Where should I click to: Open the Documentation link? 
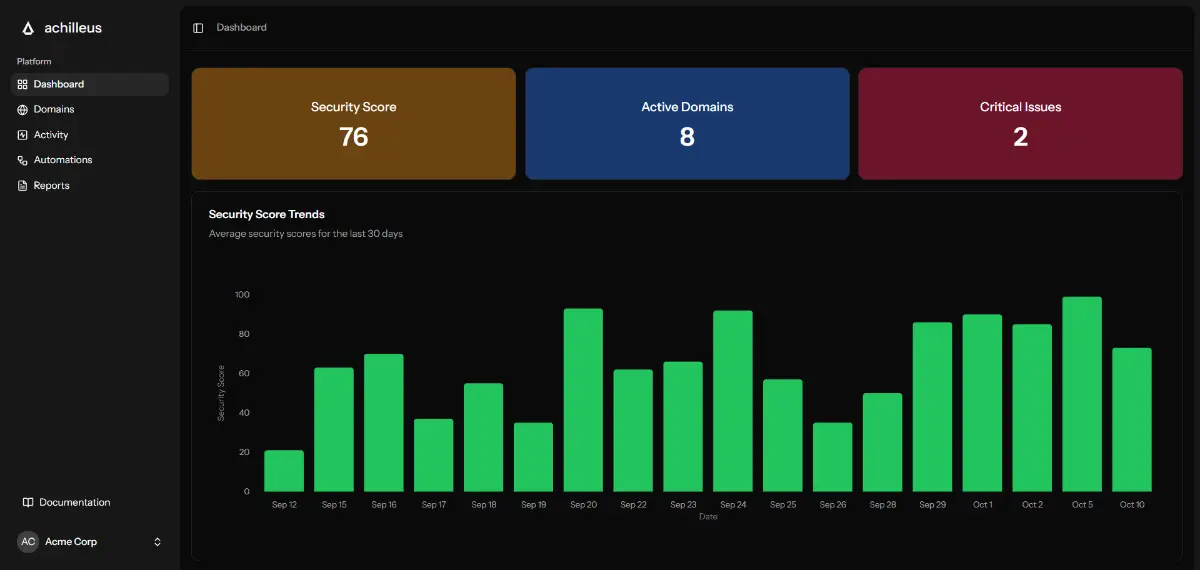[75, 502]
